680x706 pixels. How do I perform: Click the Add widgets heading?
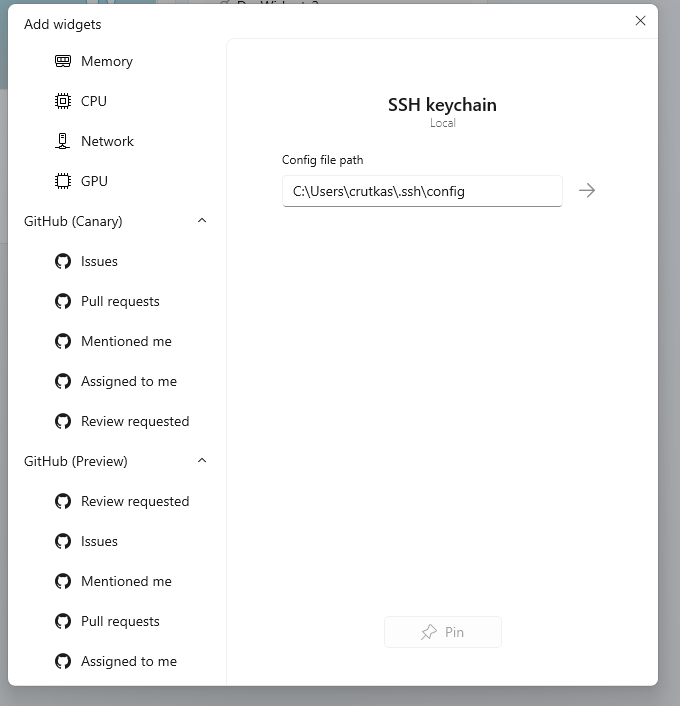(x=63, y=24)
